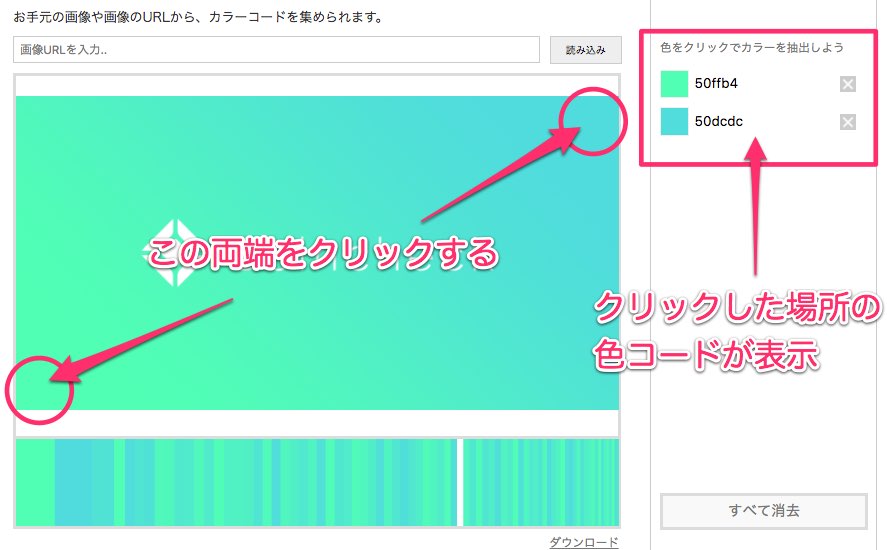Remove the 50ffb4 color entry
Screen dimensions: 887x550
click(x=847, y=84)
